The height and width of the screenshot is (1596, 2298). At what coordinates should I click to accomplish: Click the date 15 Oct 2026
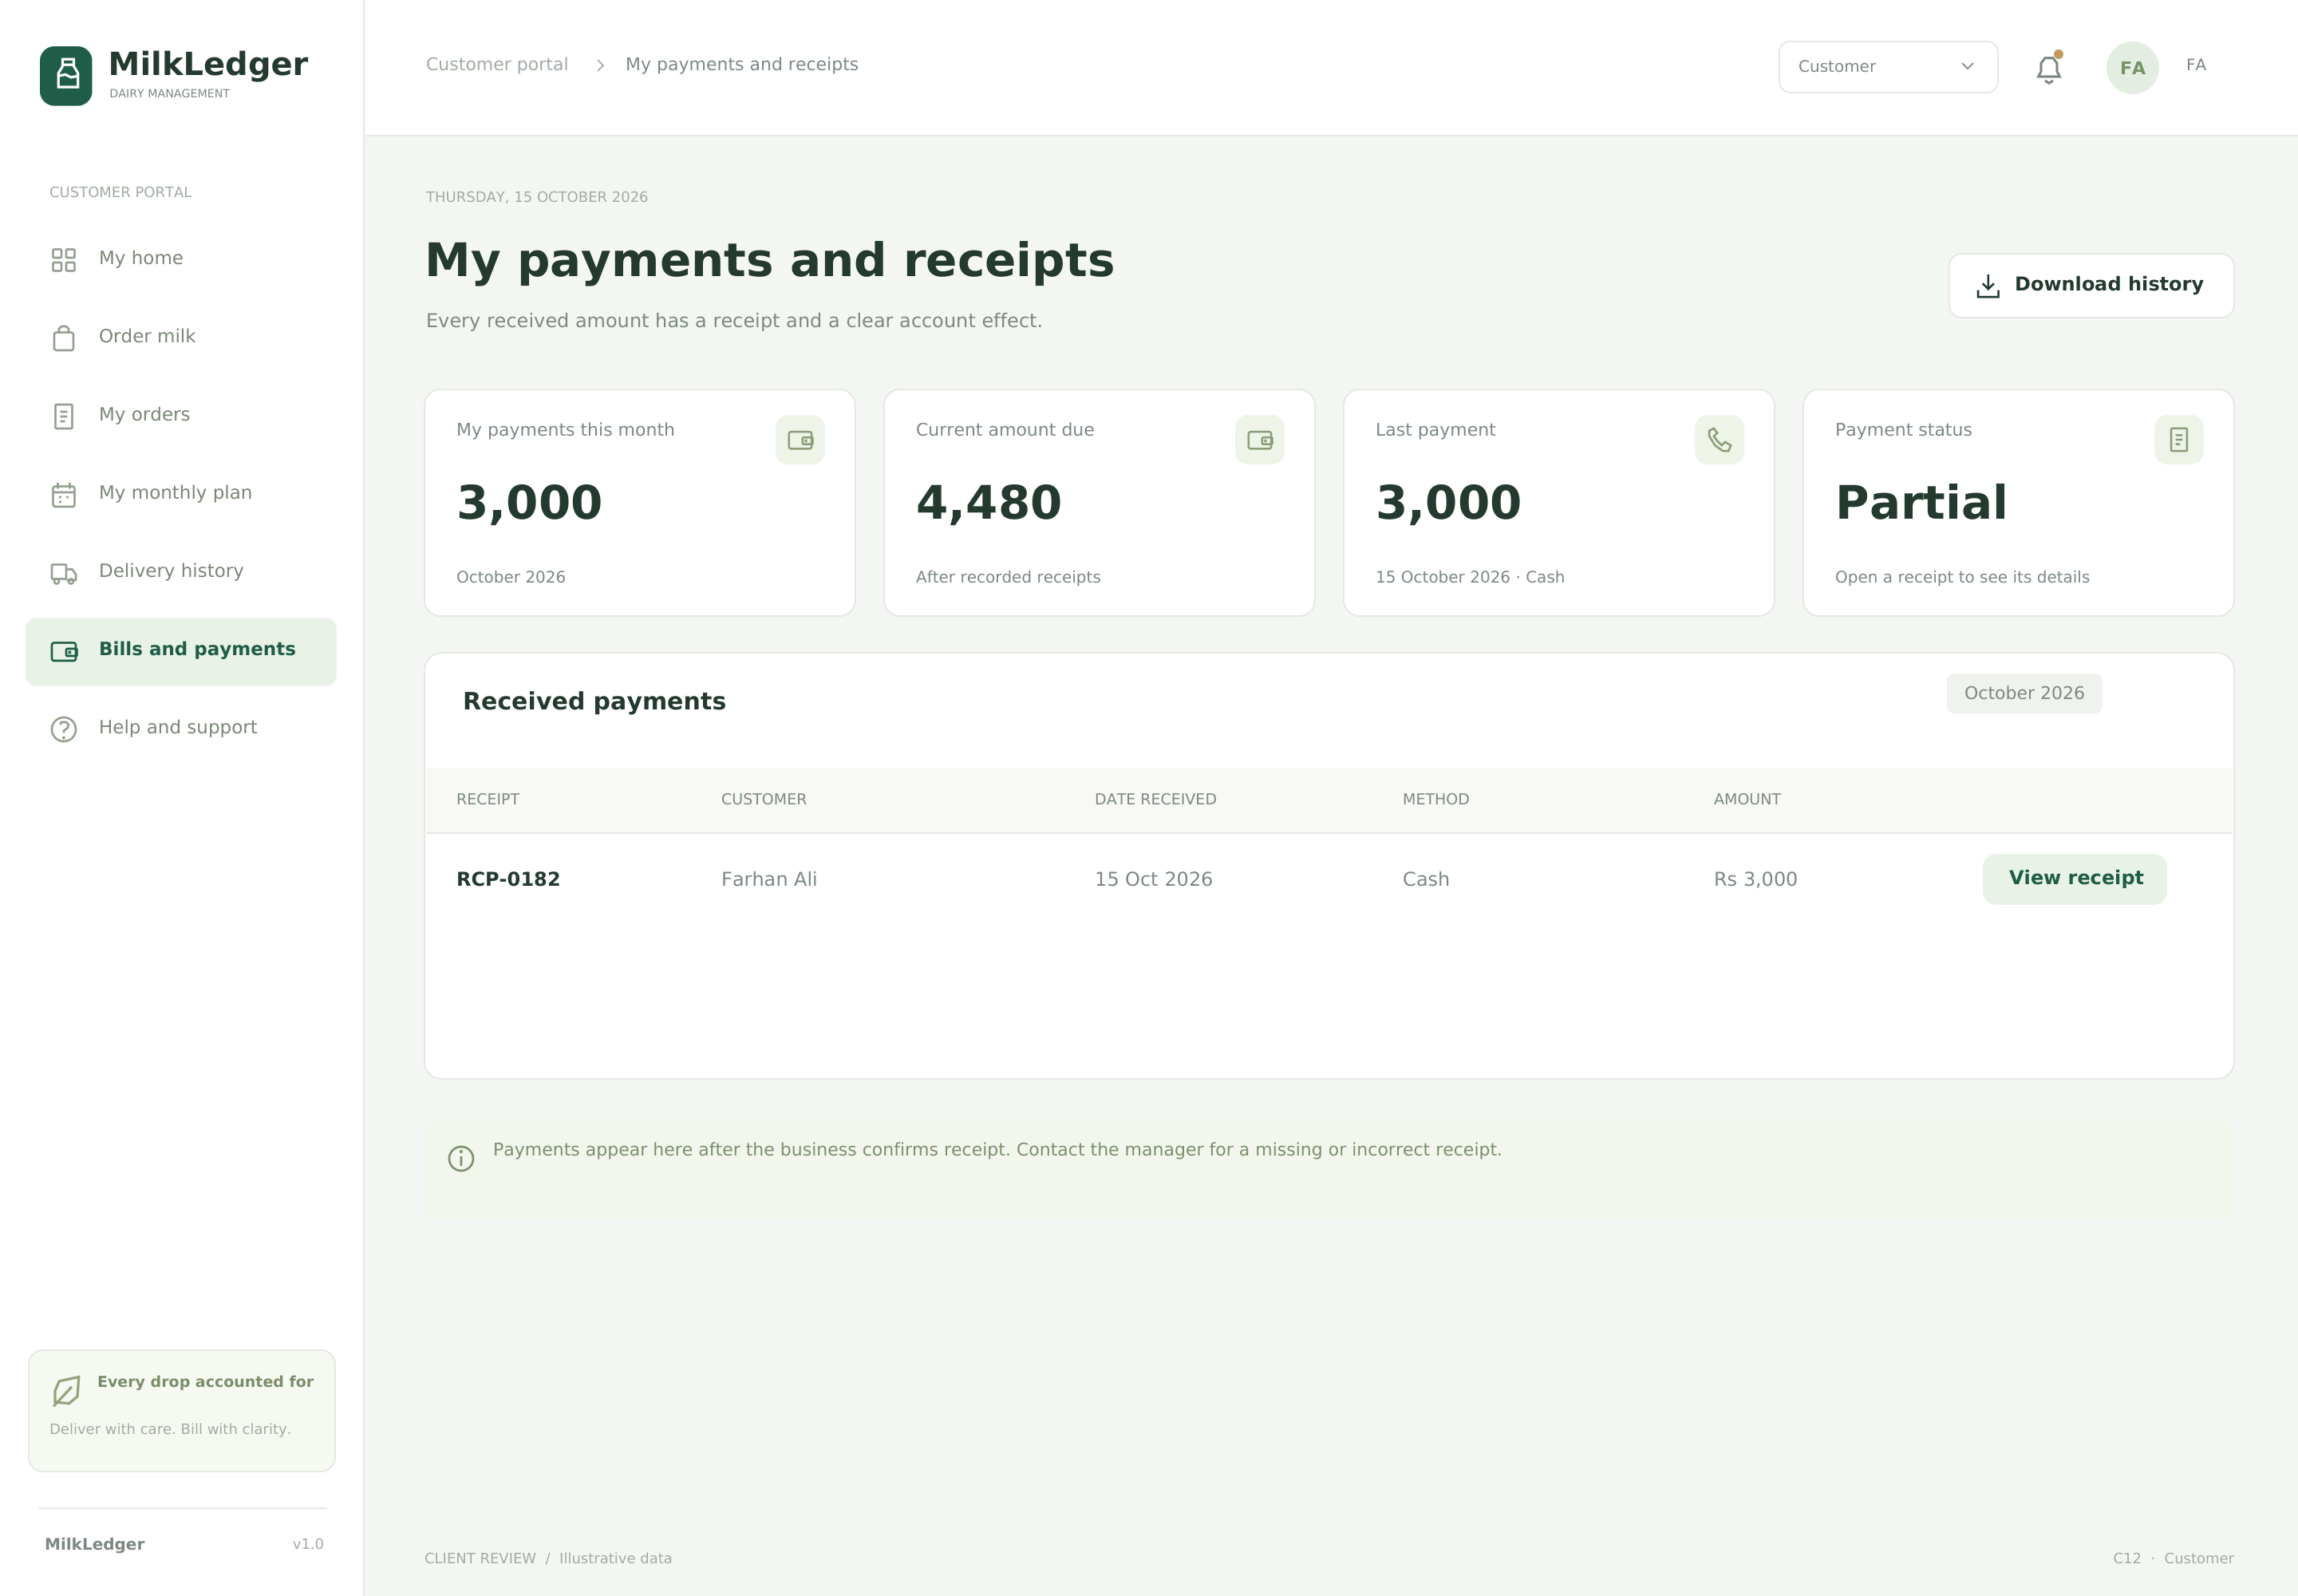[x=1153, y=879]
